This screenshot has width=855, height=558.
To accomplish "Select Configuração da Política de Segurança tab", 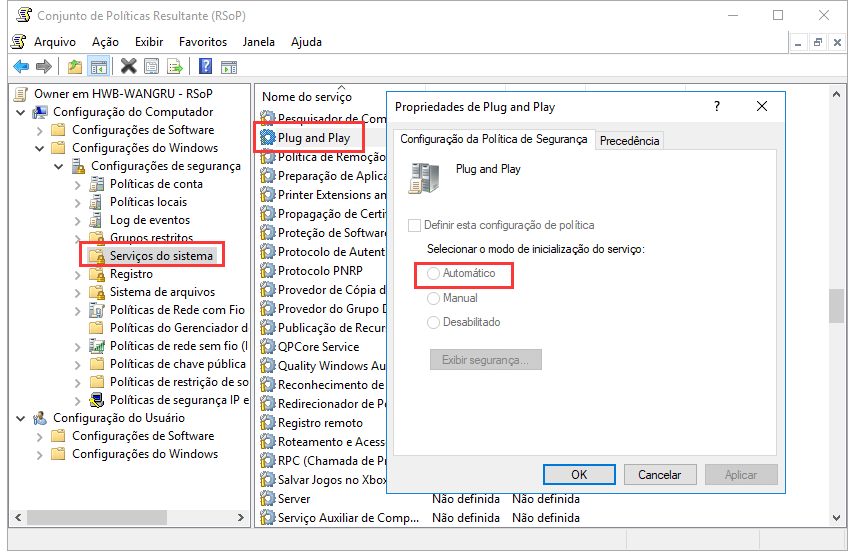I will point(493,139).
